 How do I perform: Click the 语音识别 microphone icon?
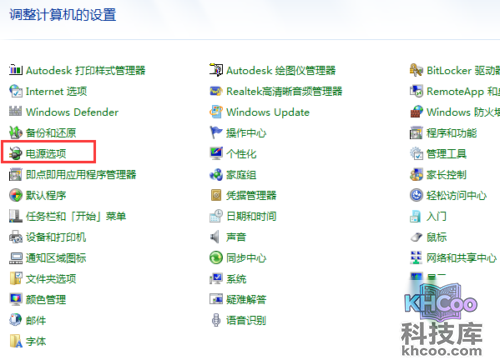[x=216, y=320]
